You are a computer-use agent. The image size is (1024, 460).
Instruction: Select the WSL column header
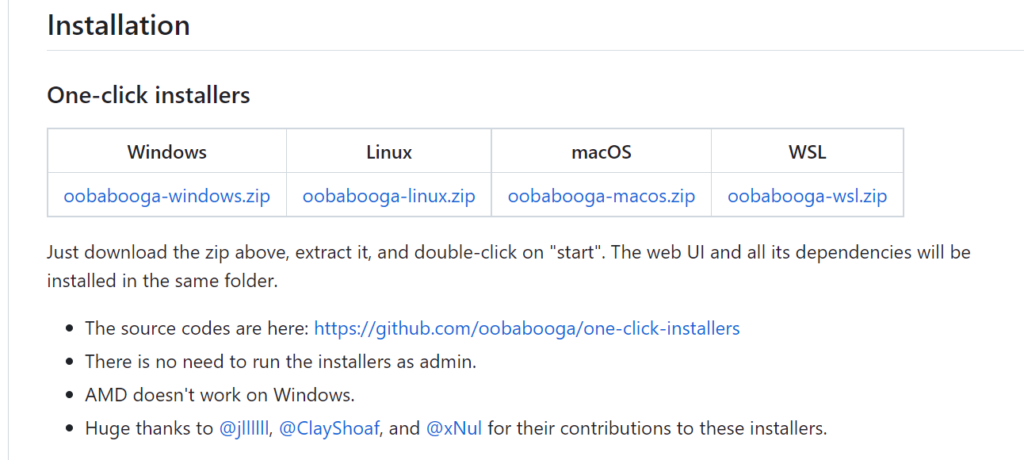click(x=807, y=153)
